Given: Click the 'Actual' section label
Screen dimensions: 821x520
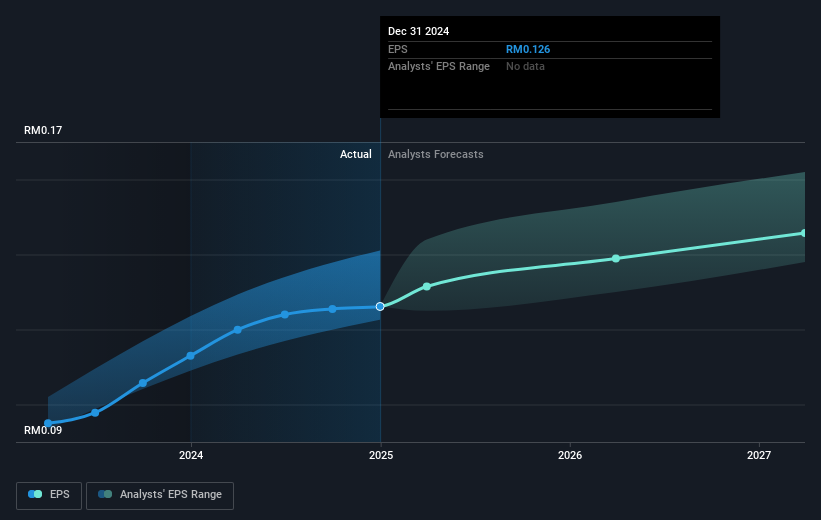Looking at the screenshot, I should click(356, 154).
